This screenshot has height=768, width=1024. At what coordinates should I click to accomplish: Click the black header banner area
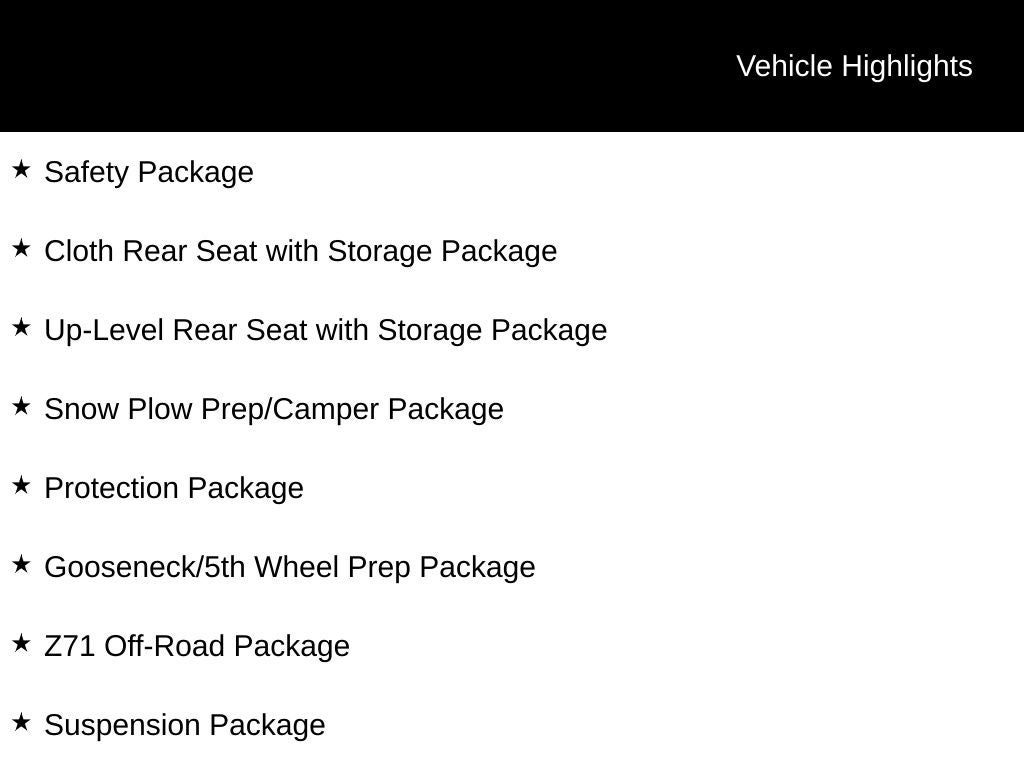click(x=512, y=66)
